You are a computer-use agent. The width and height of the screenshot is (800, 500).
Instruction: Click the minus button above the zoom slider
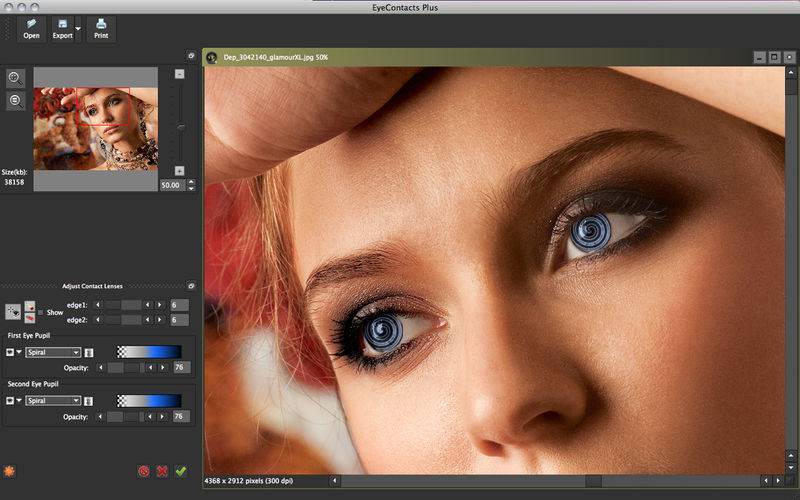pos(180,74)
